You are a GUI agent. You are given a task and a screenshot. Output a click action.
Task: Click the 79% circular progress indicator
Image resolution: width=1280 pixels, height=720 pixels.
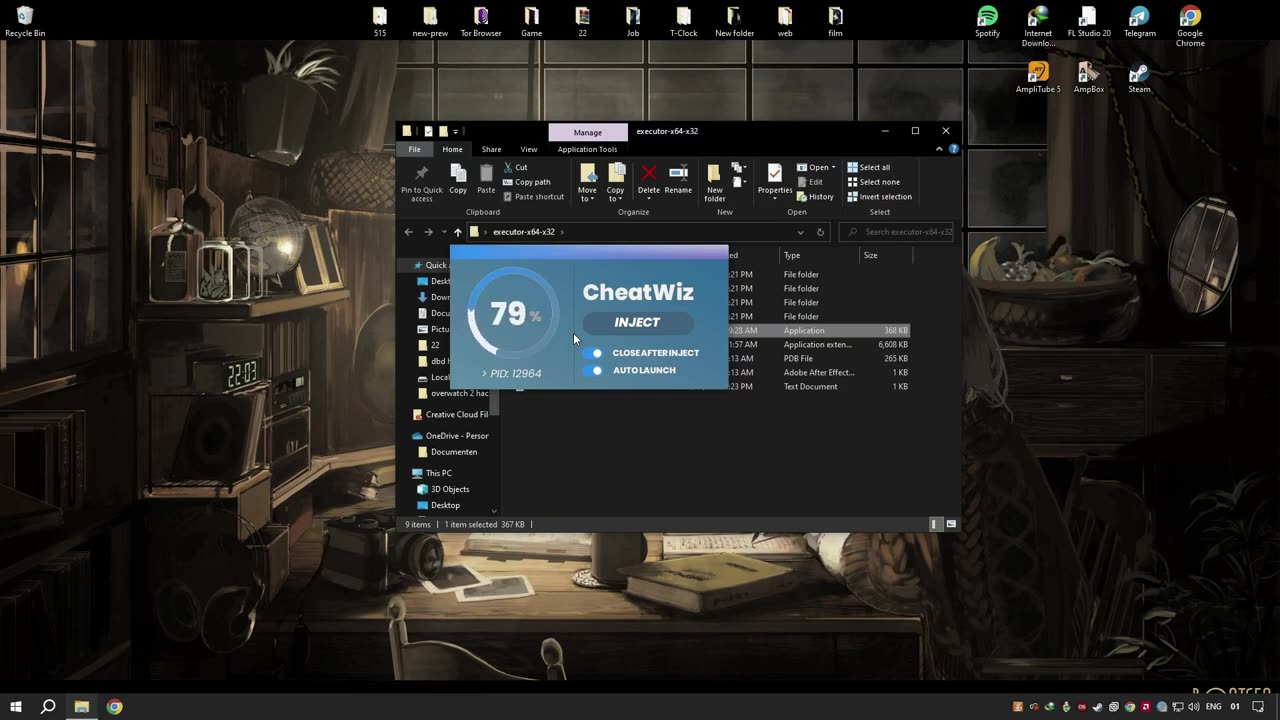click(513, 314)
